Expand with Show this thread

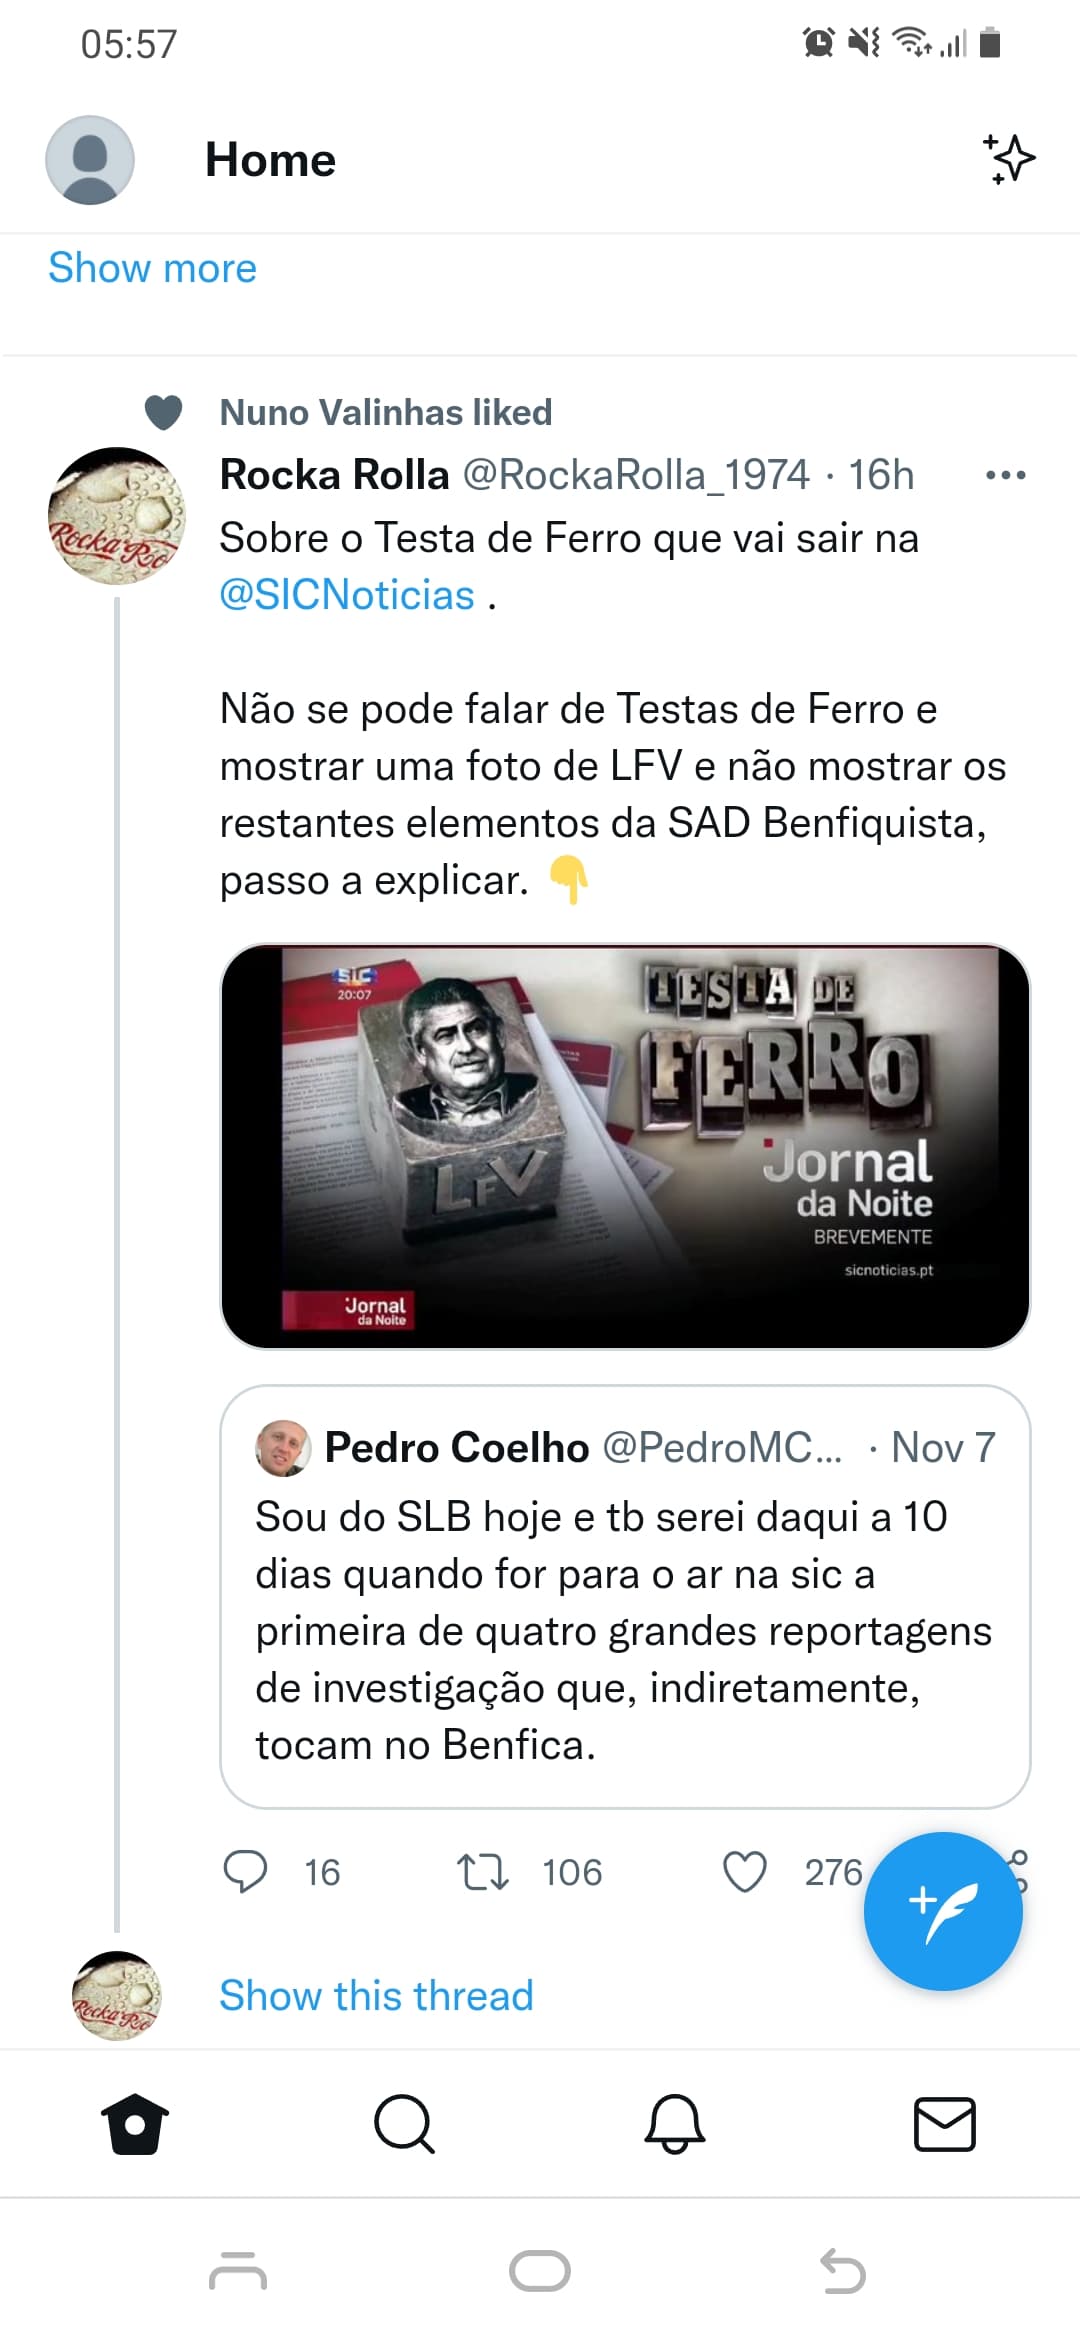376,1996
